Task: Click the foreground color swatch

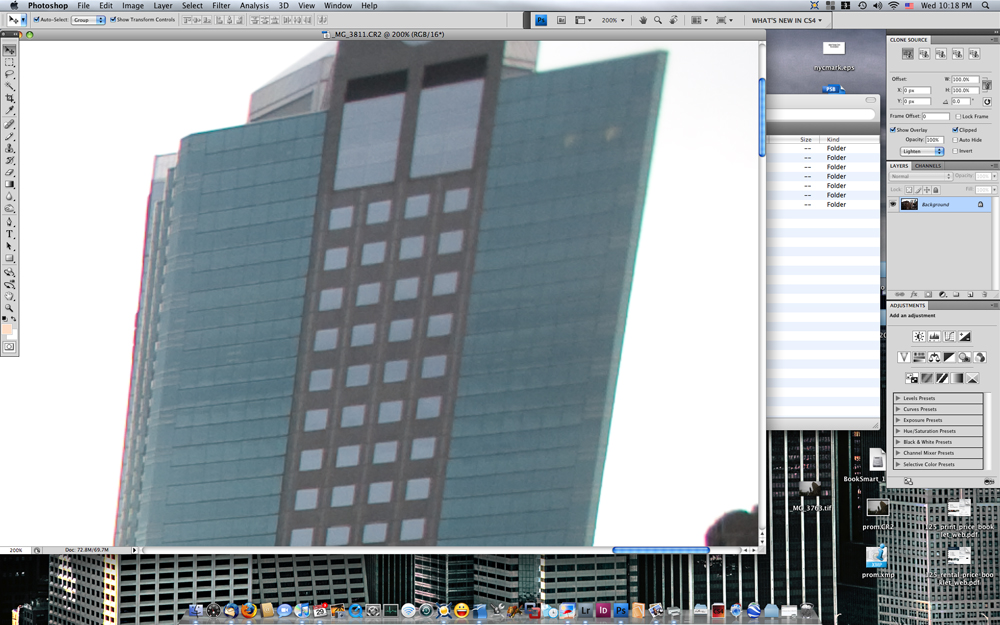Action: click(7, 329)
